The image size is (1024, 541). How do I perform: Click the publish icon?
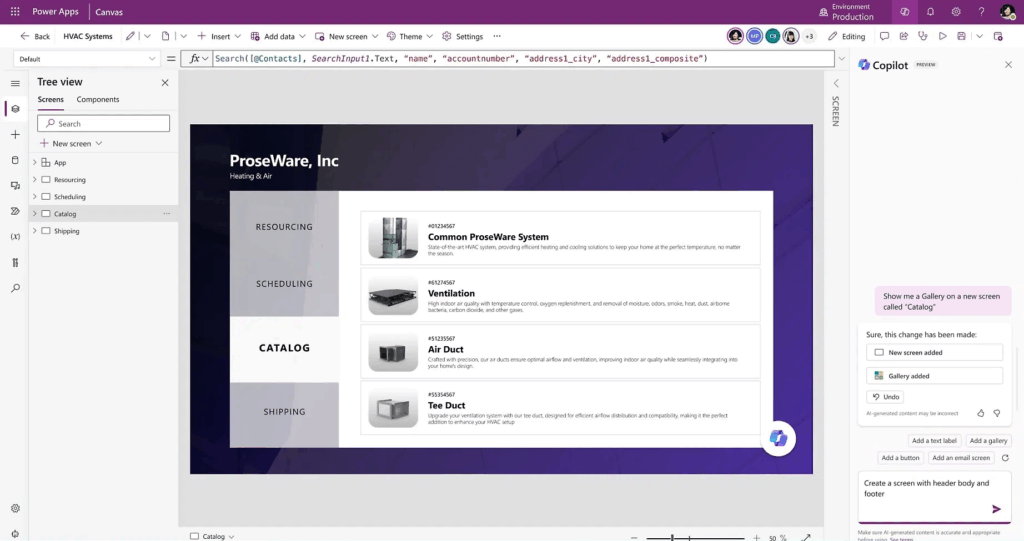point(998,37)
